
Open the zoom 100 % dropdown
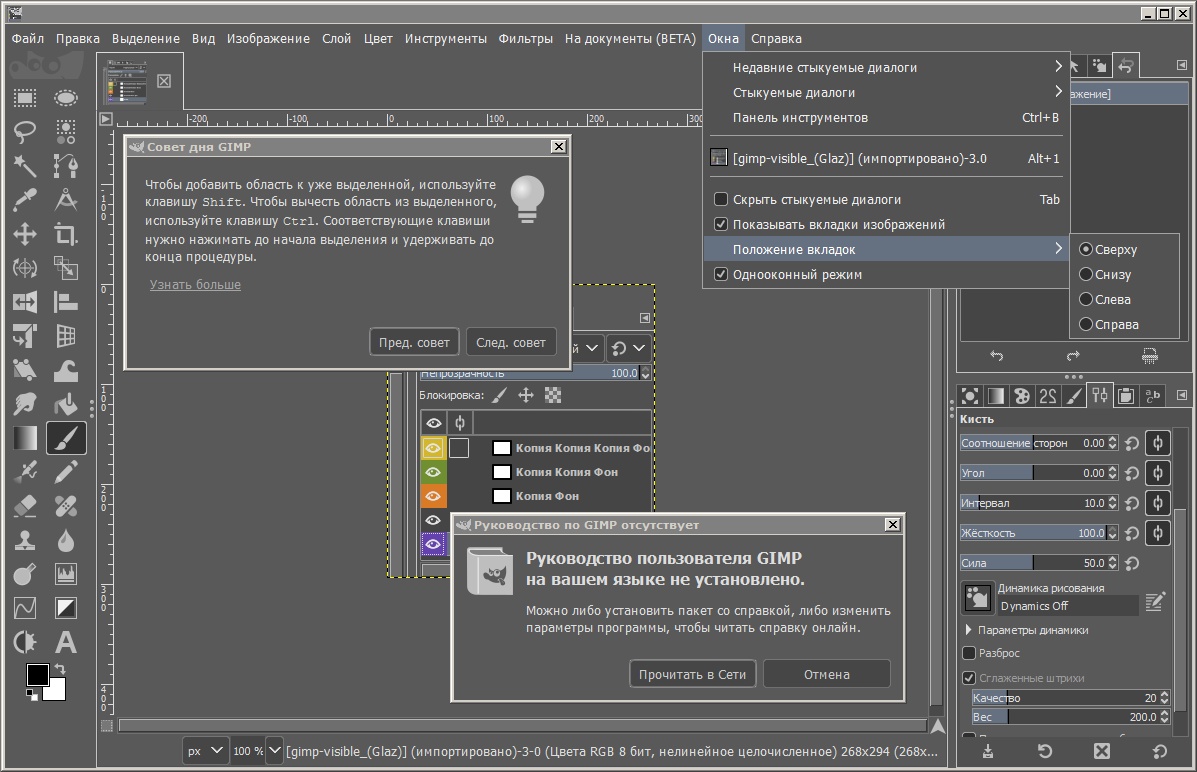(275, 751)
